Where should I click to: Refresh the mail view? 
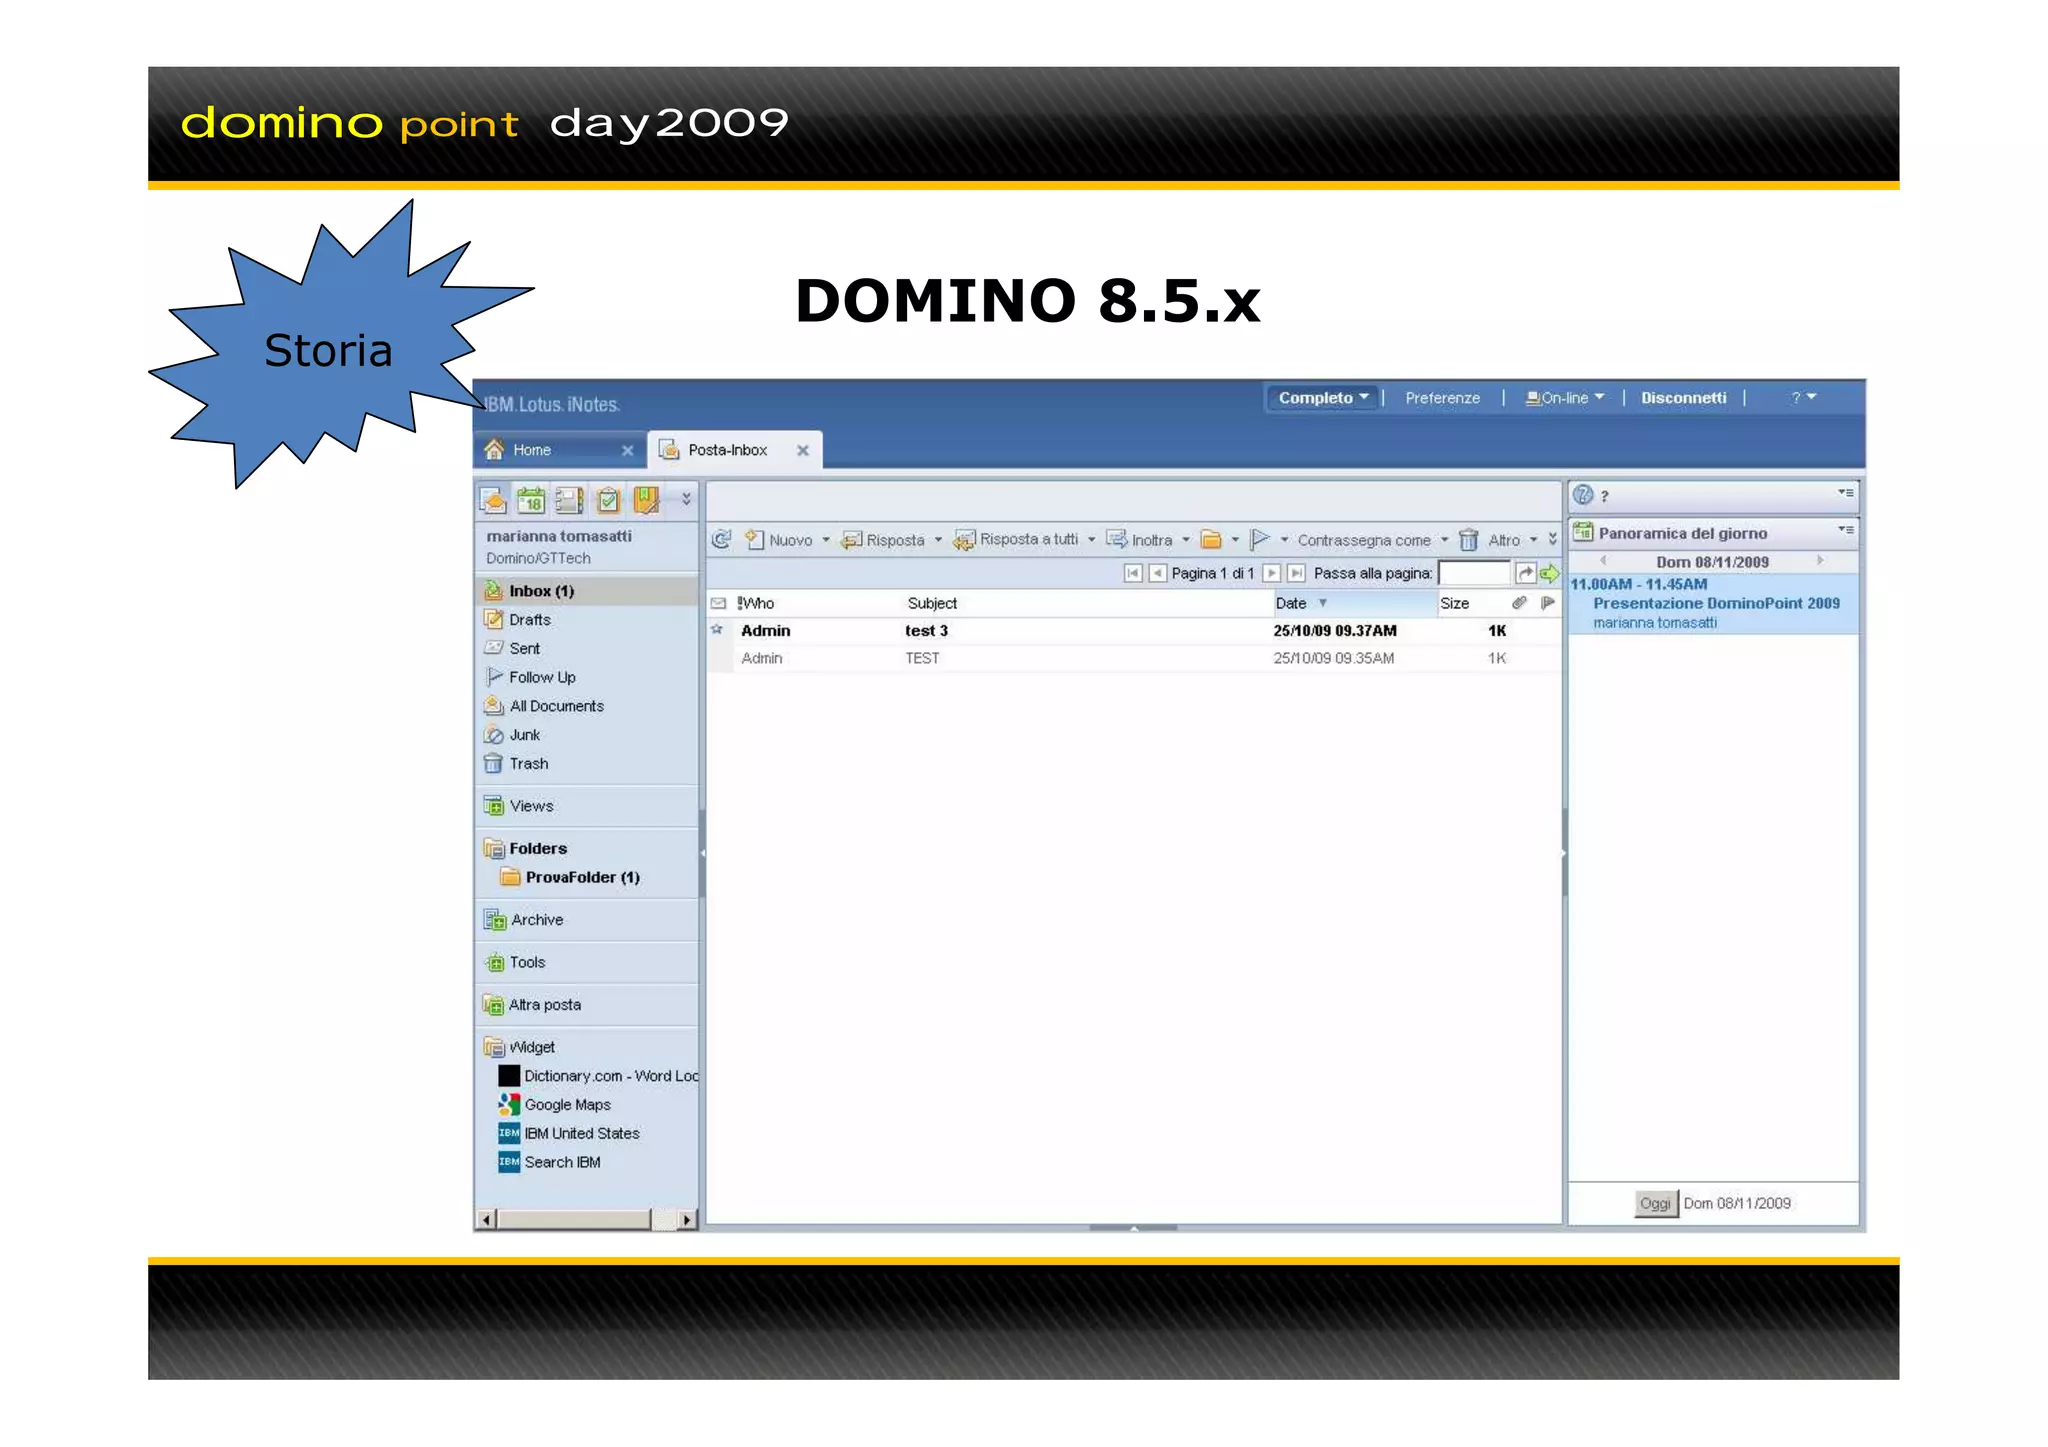pos(721,540)
